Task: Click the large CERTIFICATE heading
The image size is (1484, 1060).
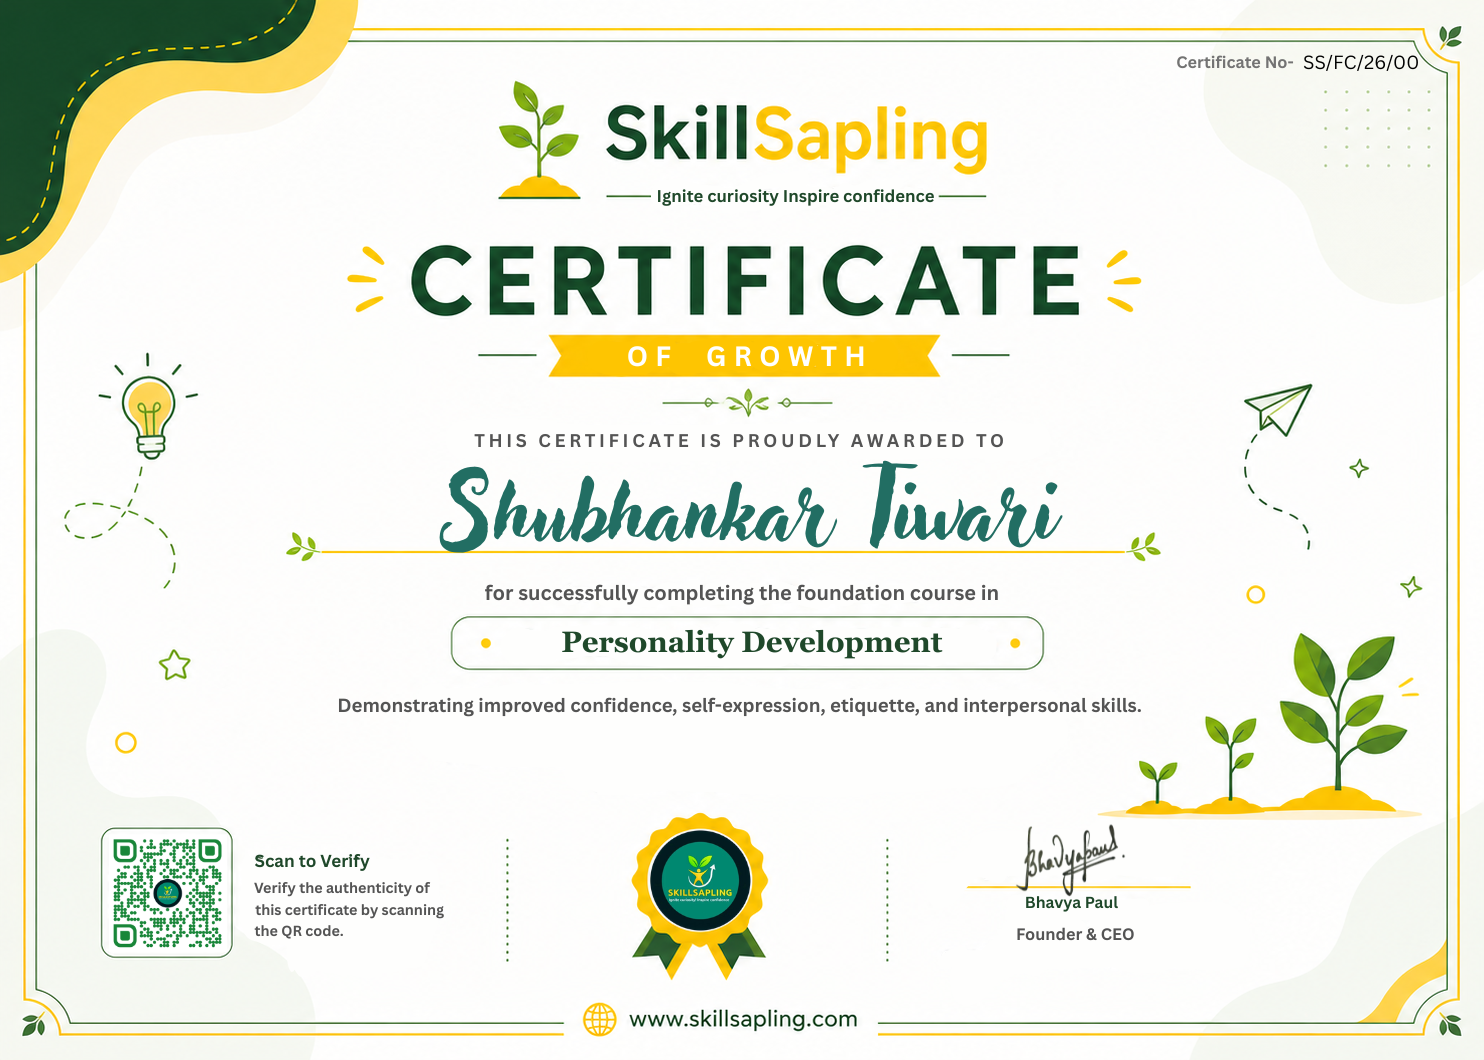Action: [x=745, y=281]
